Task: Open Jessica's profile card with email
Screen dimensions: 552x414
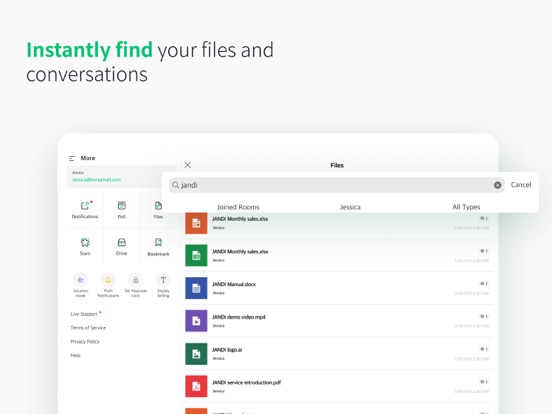Action: pyautogui.click(x=122, y=176)
